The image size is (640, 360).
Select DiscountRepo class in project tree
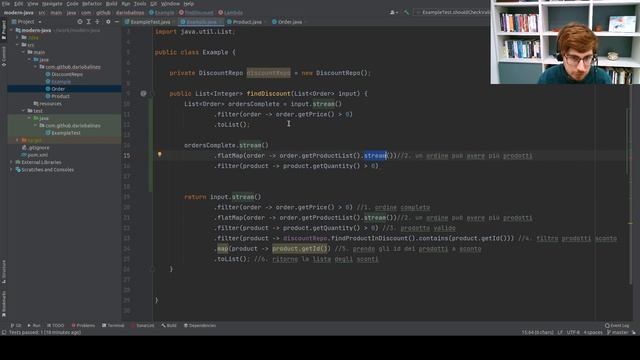point(64,74)
